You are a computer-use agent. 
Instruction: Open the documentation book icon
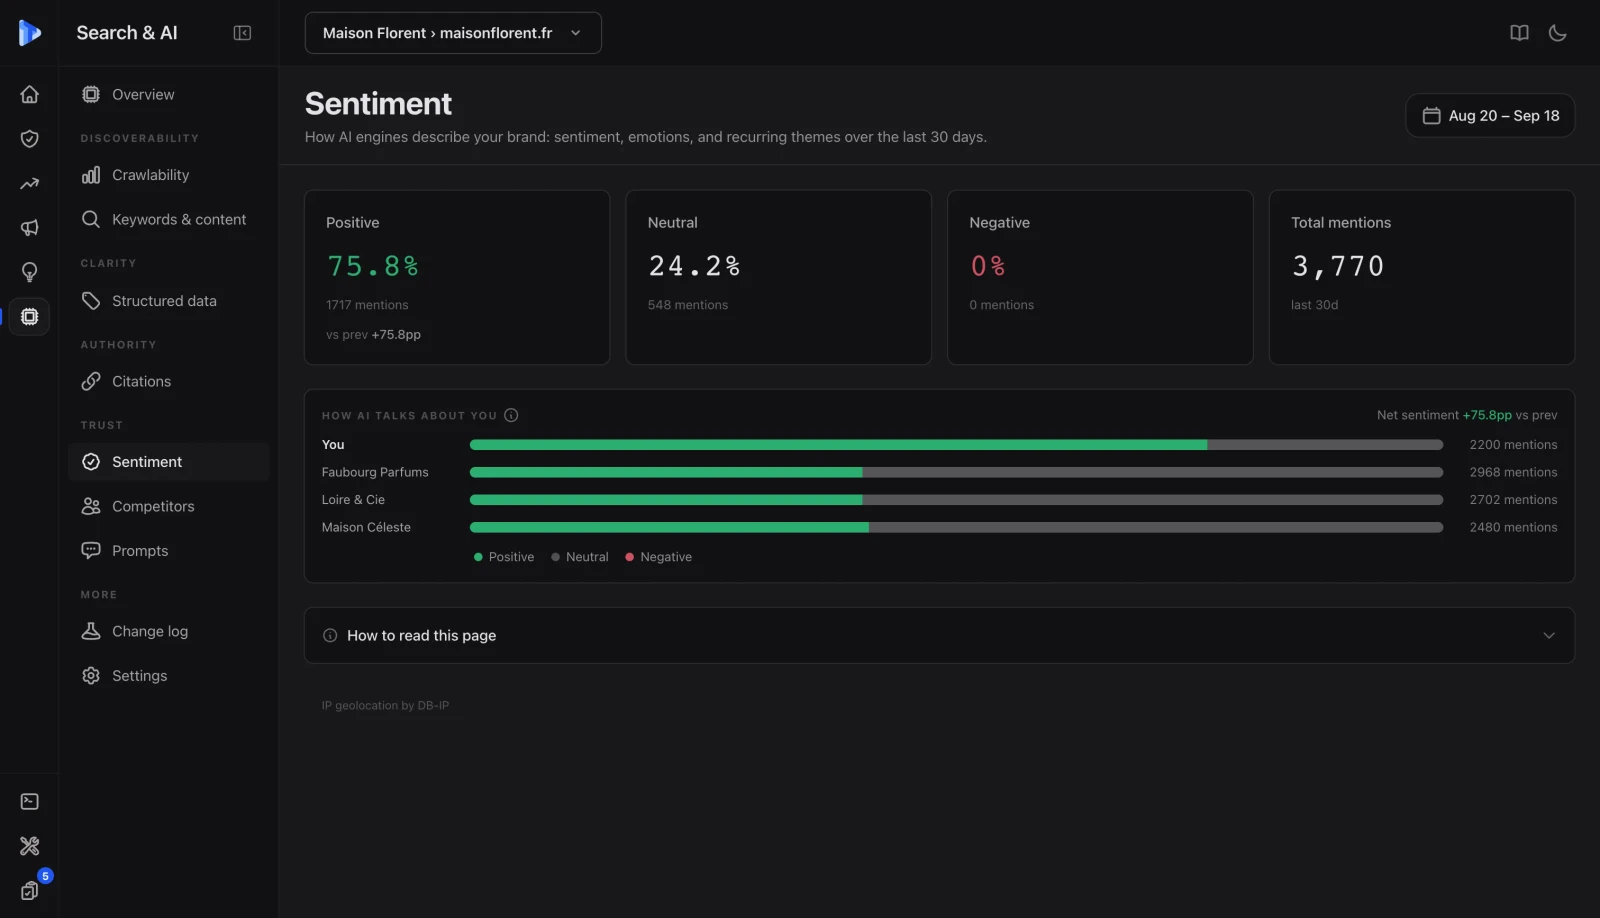[1519, 33]
